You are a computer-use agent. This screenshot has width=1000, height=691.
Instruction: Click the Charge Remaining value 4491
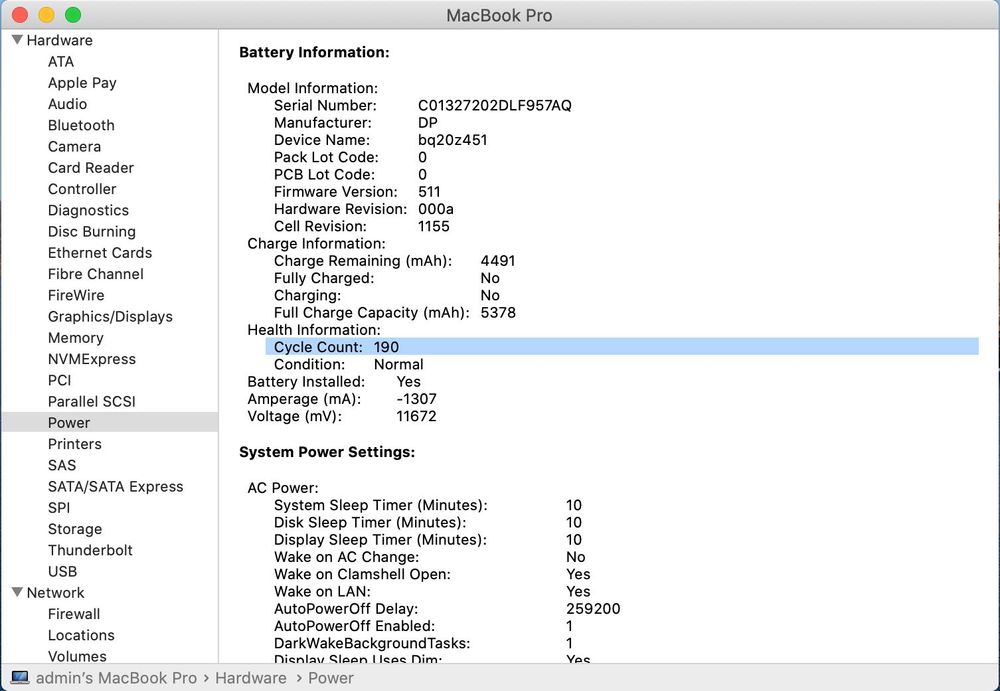pos(497,260)
